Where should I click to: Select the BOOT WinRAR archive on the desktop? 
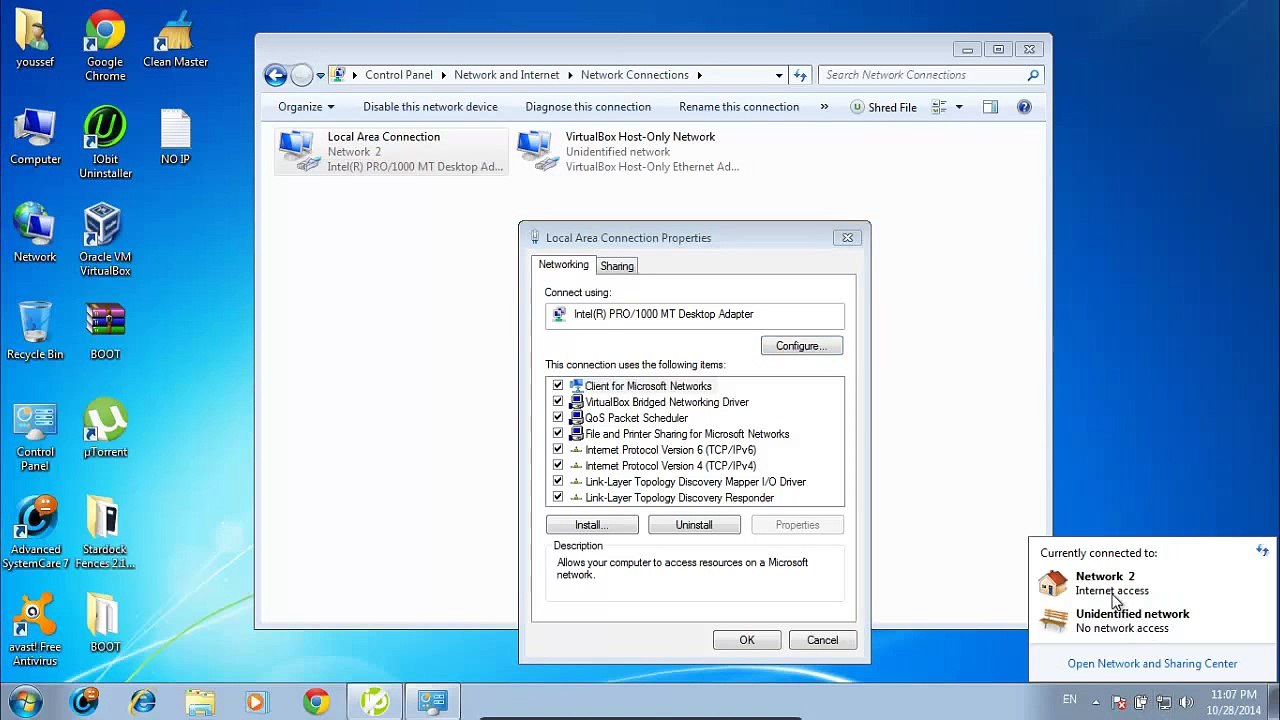[105, 331]
